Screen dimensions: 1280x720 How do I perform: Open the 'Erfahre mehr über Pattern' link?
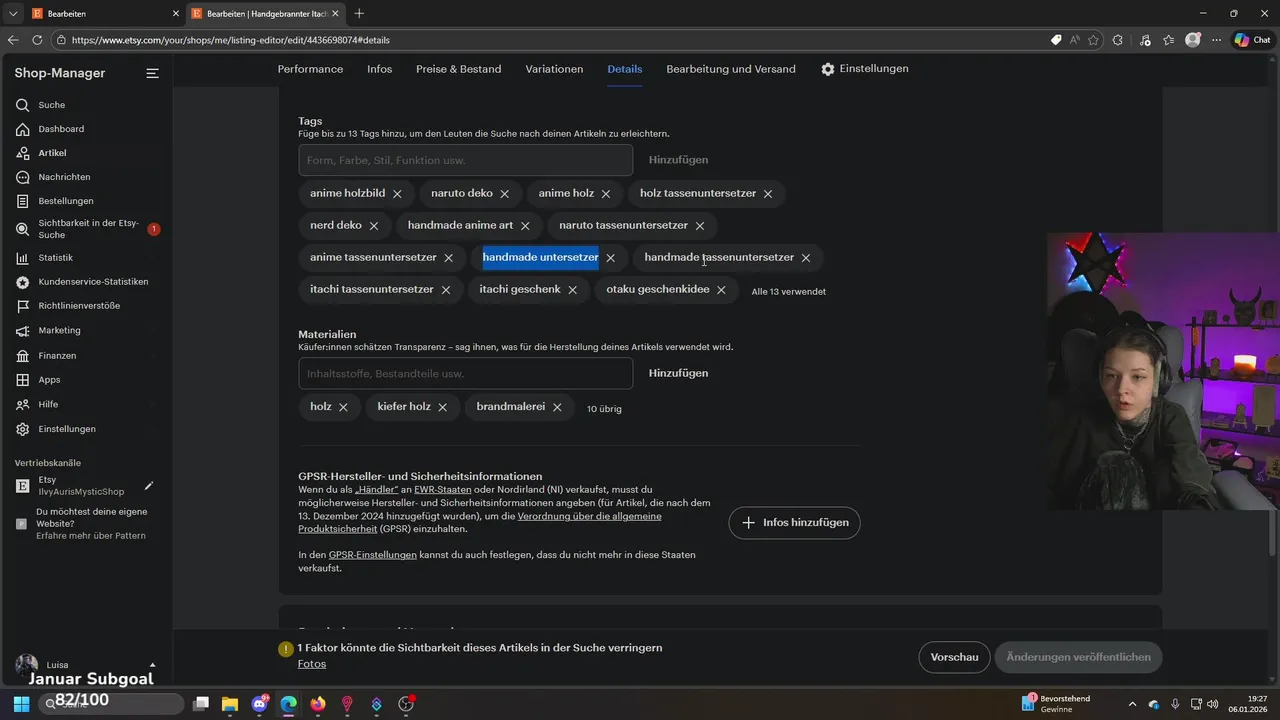click(91, 536)
